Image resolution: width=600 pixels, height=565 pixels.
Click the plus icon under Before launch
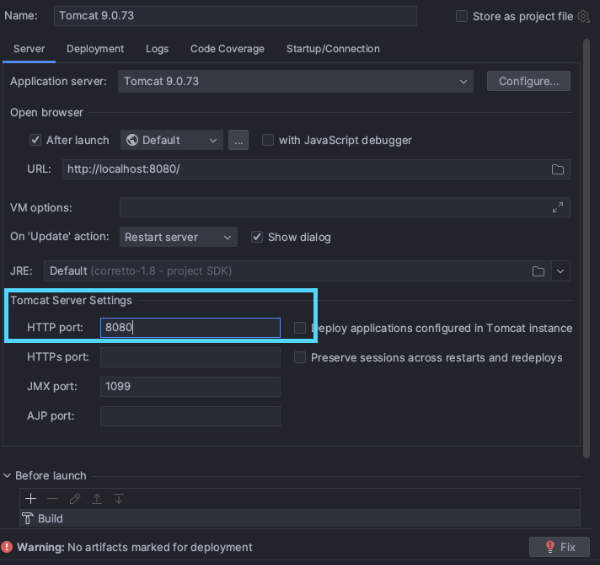(x=31, y=499)
